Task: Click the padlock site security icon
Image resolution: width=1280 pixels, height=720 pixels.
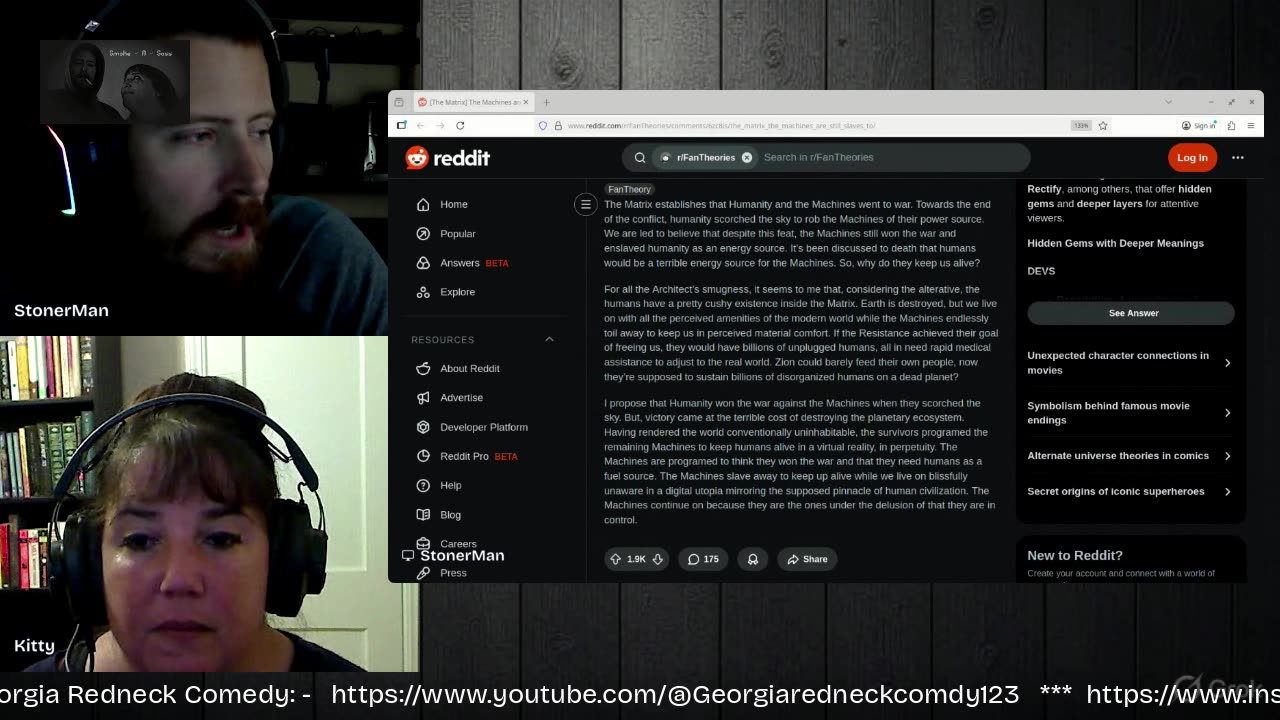Action: 558,125
